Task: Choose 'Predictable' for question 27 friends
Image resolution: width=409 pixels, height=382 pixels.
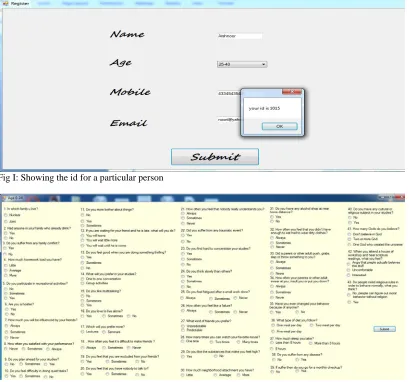Action: [x=183, y=330]
